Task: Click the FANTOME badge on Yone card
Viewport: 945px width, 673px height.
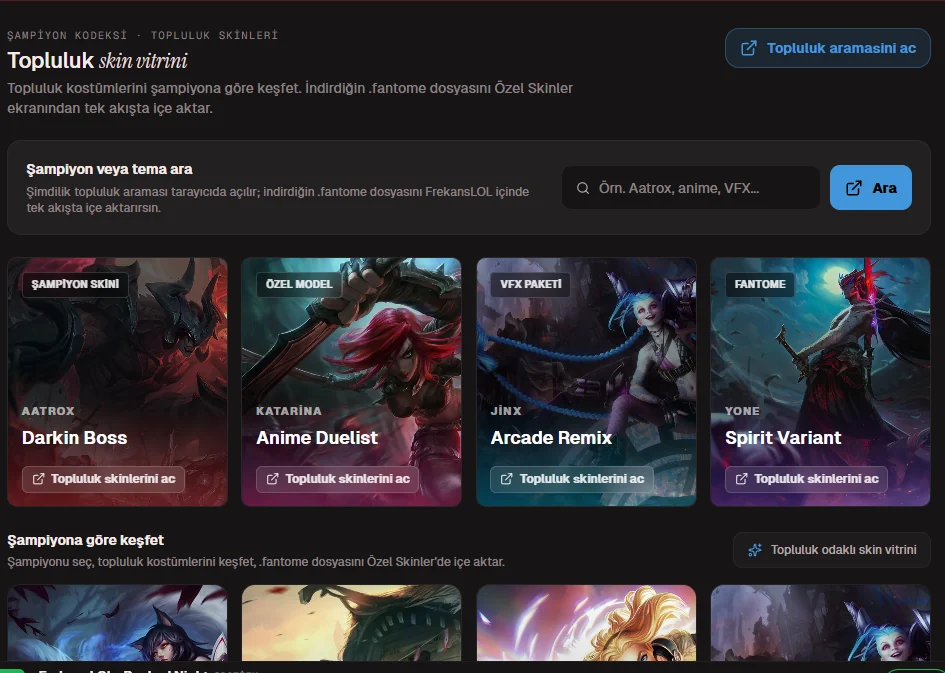Action: (x=760, y=284)
